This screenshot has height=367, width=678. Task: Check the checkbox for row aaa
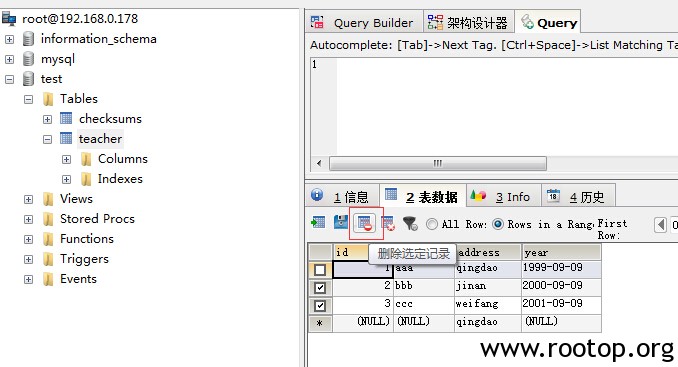pos(320,270)
